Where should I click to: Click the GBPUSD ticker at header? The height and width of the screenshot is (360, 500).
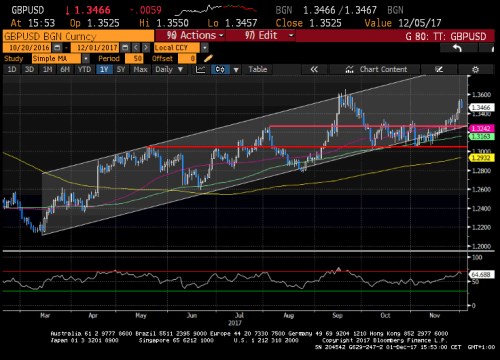click(28, 10)
